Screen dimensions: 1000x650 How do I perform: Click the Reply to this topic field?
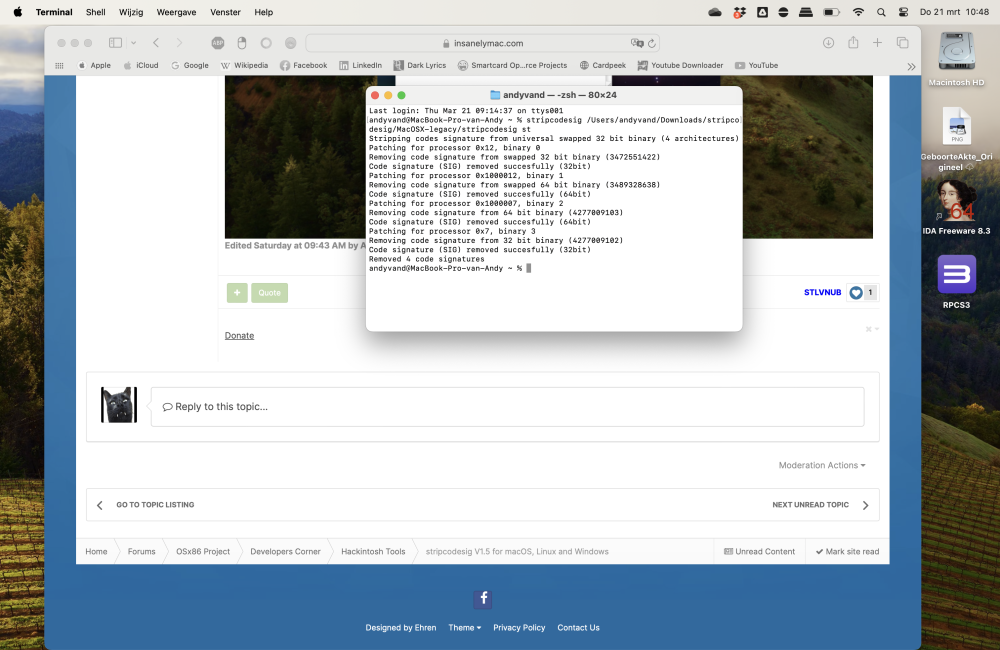(x=508, y=406)
